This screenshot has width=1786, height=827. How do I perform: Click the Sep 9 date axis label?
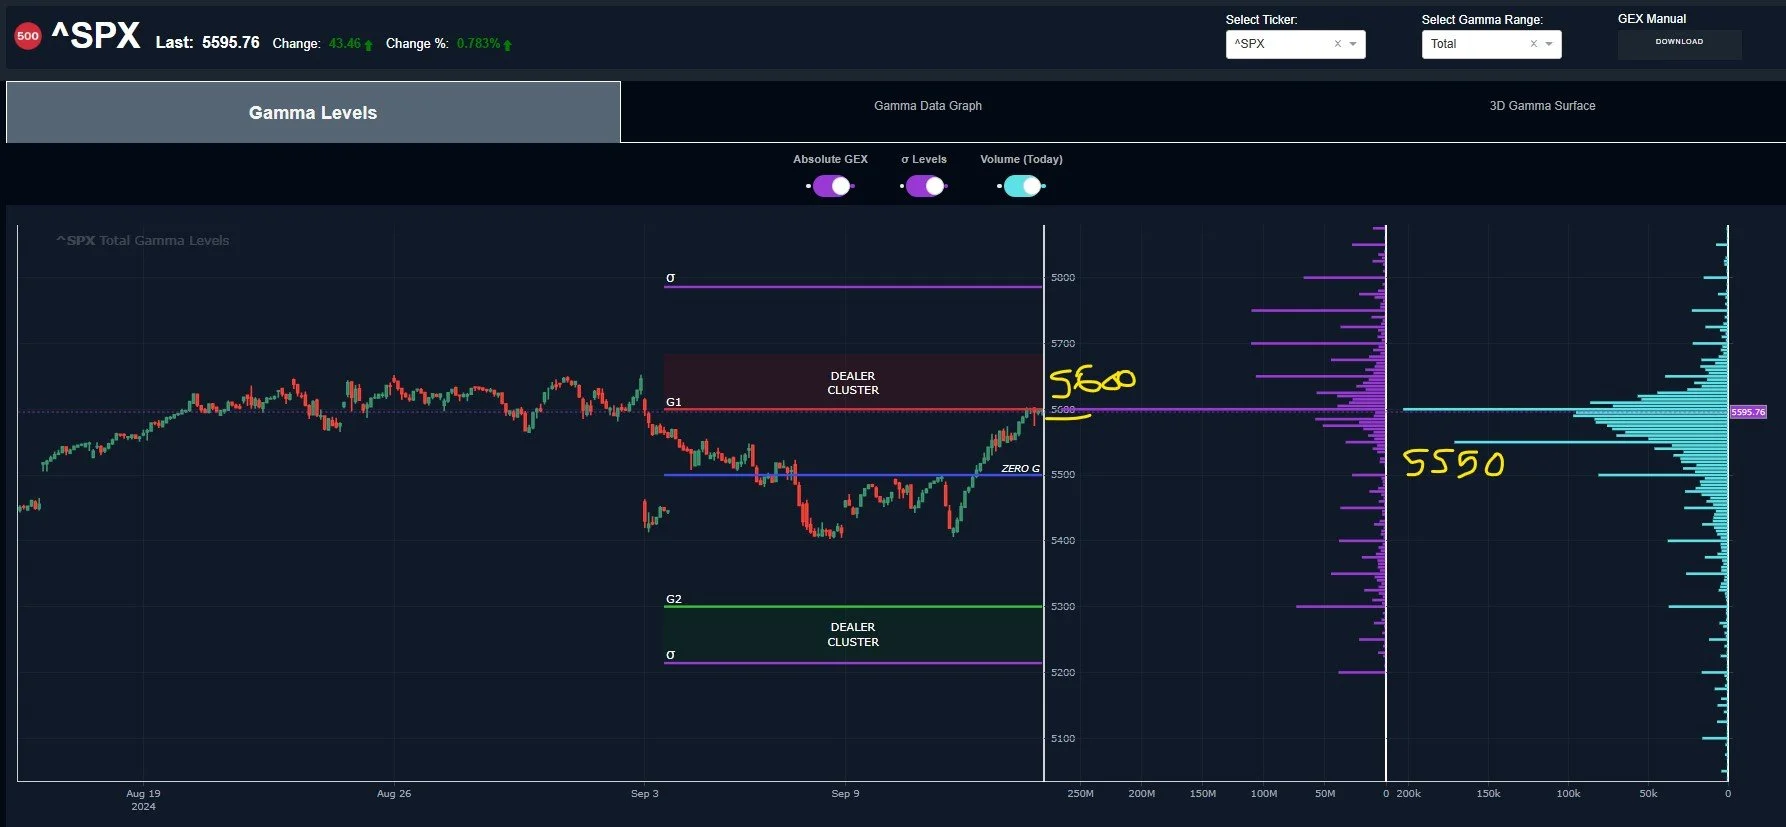[845, 794]
